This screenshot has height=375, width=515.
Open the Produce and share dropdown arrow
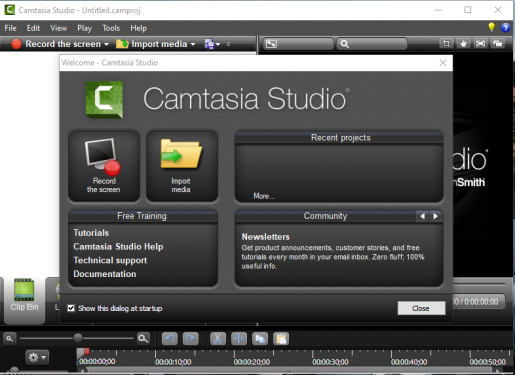tap(218, 44)
